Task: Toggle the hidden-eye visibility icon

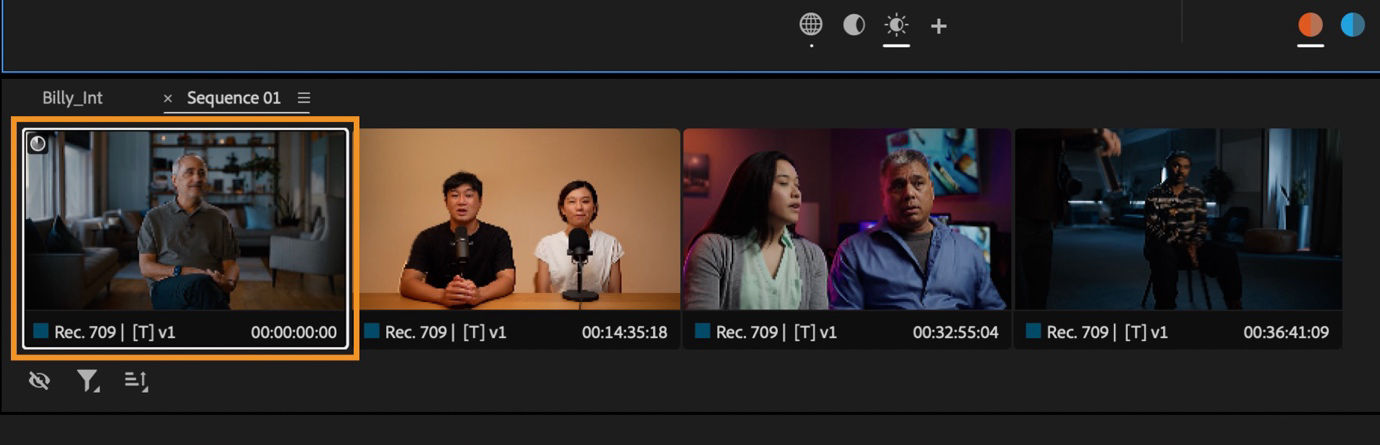Action: tap(39, 380)
